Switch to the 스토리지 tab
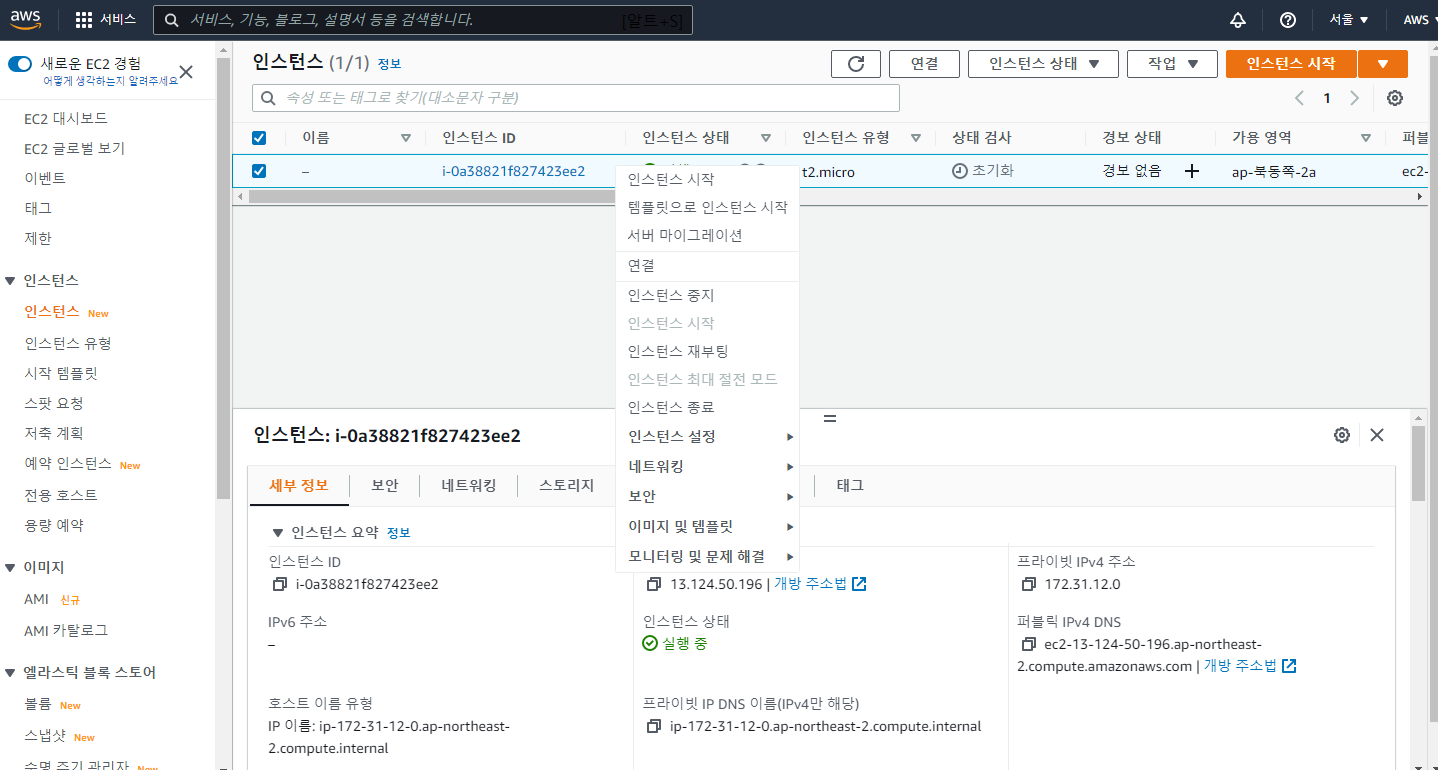 click(567, 485)
